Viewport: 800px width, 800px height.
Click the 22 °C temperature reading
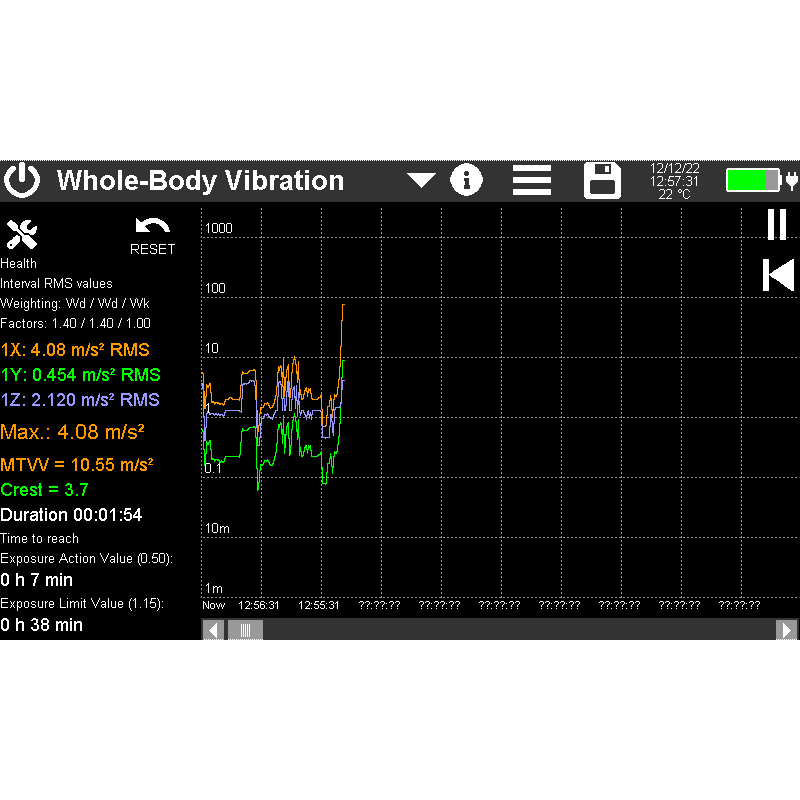pos(674,194)
